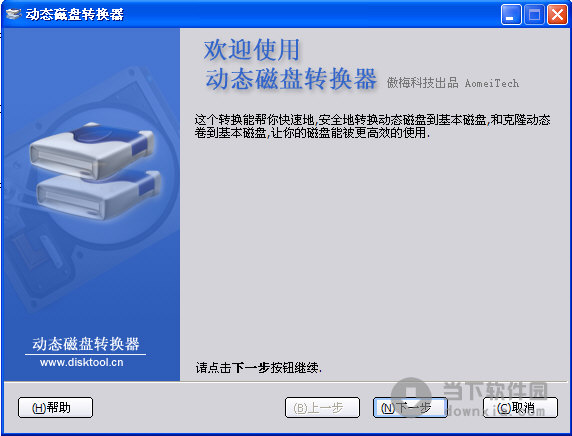
Task: Close the 动态磁盘转换器 wizard window
Action: coord(557,15)
